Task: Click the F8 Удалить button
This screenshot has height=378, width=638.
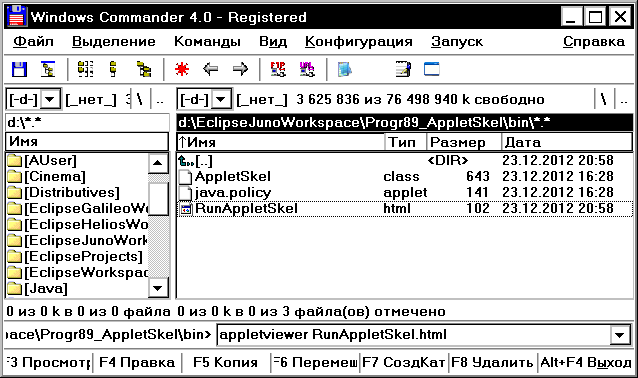Action: [x=493, y=363]
